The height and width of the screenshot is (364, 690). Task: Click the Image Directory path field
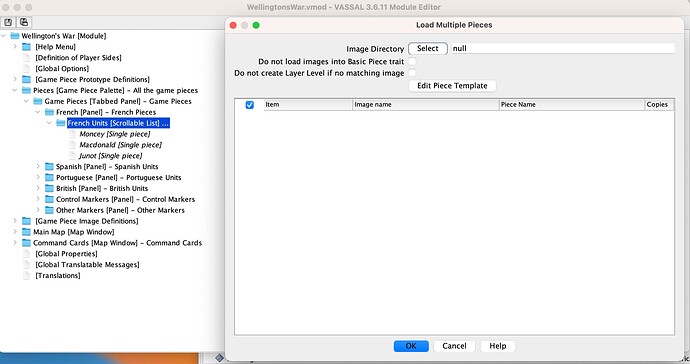(x=563, y=48)
